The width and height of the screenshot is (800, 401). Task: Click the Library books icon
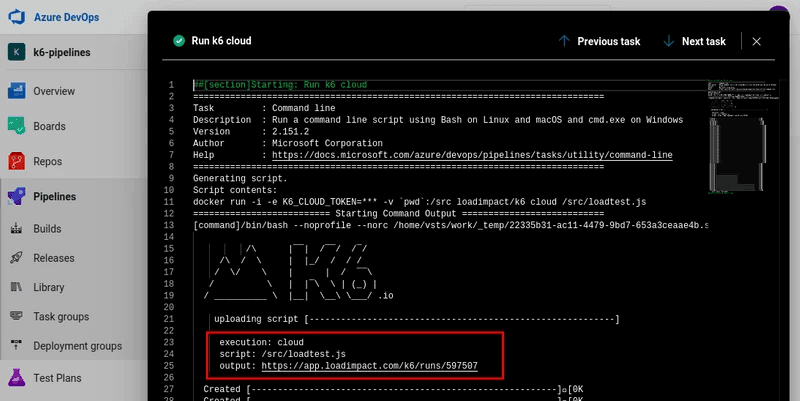click(16, 287)
